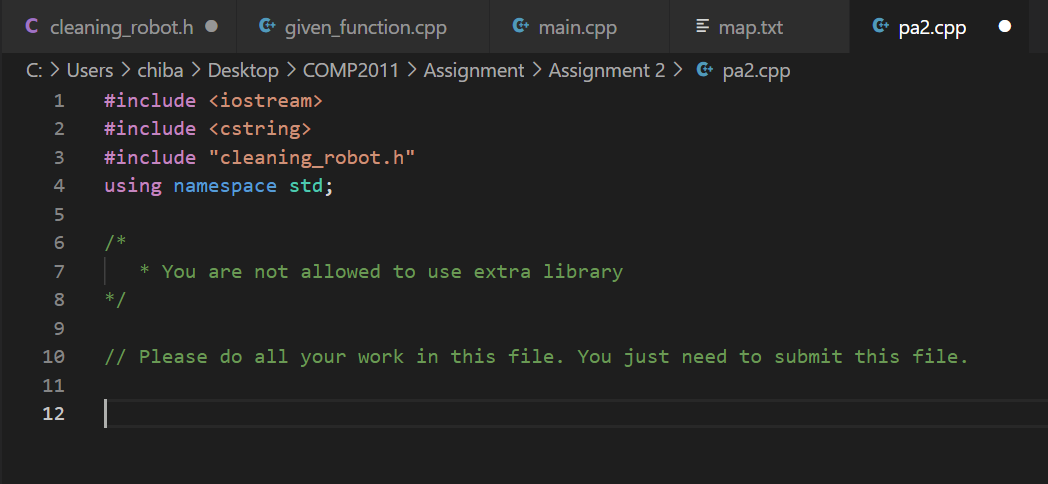
Task: Click the C: breadcrumb segment
Action: [34, 70]
